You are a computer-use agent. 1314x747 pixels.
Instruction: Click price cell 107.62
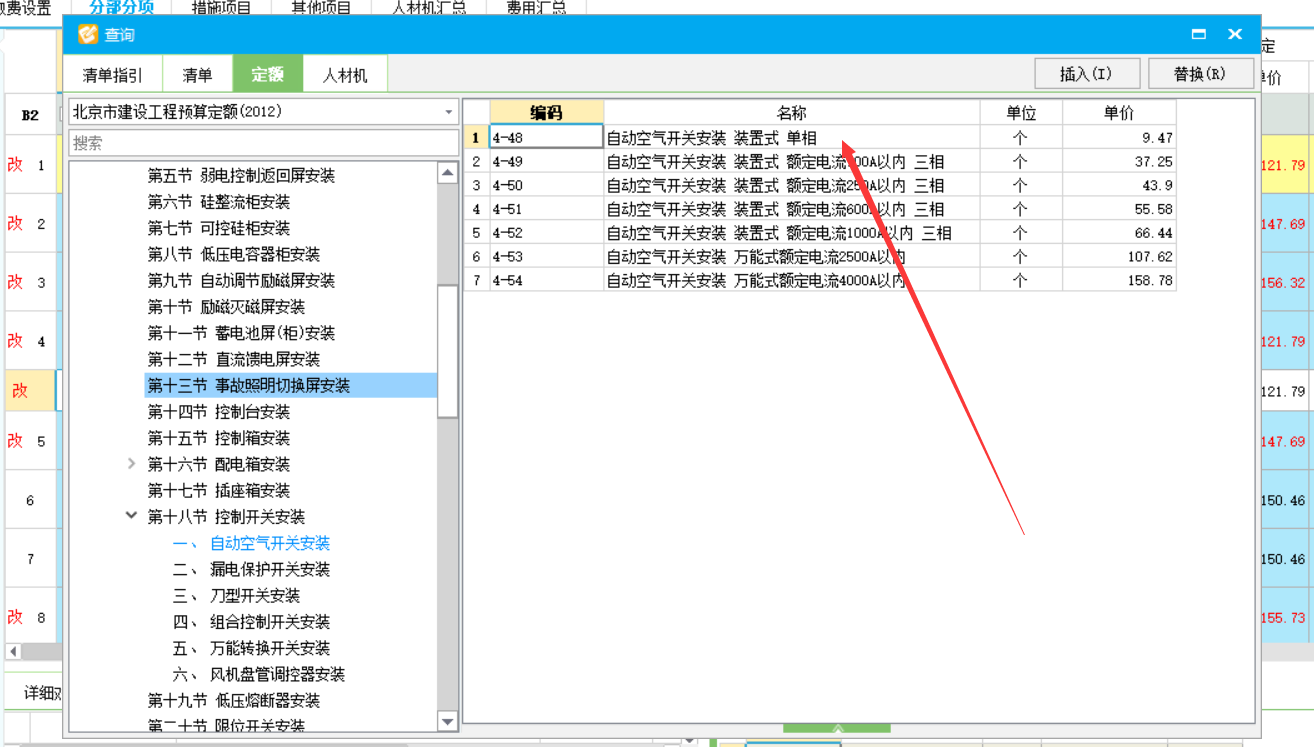pyautogui.click(x=1119, y=257)
